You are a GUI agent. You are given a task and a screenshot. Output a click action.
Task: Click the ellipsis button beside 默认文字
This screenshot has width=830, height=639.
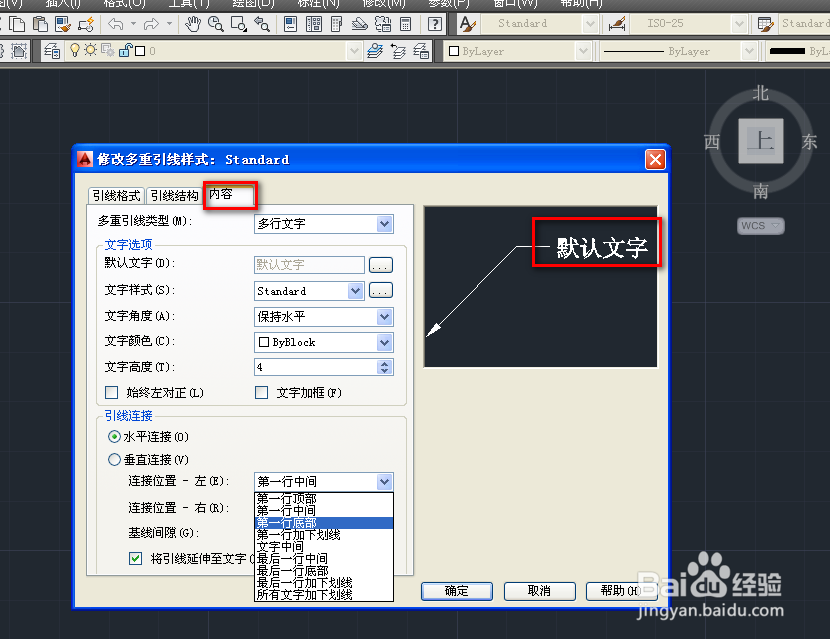coord(381,265)
